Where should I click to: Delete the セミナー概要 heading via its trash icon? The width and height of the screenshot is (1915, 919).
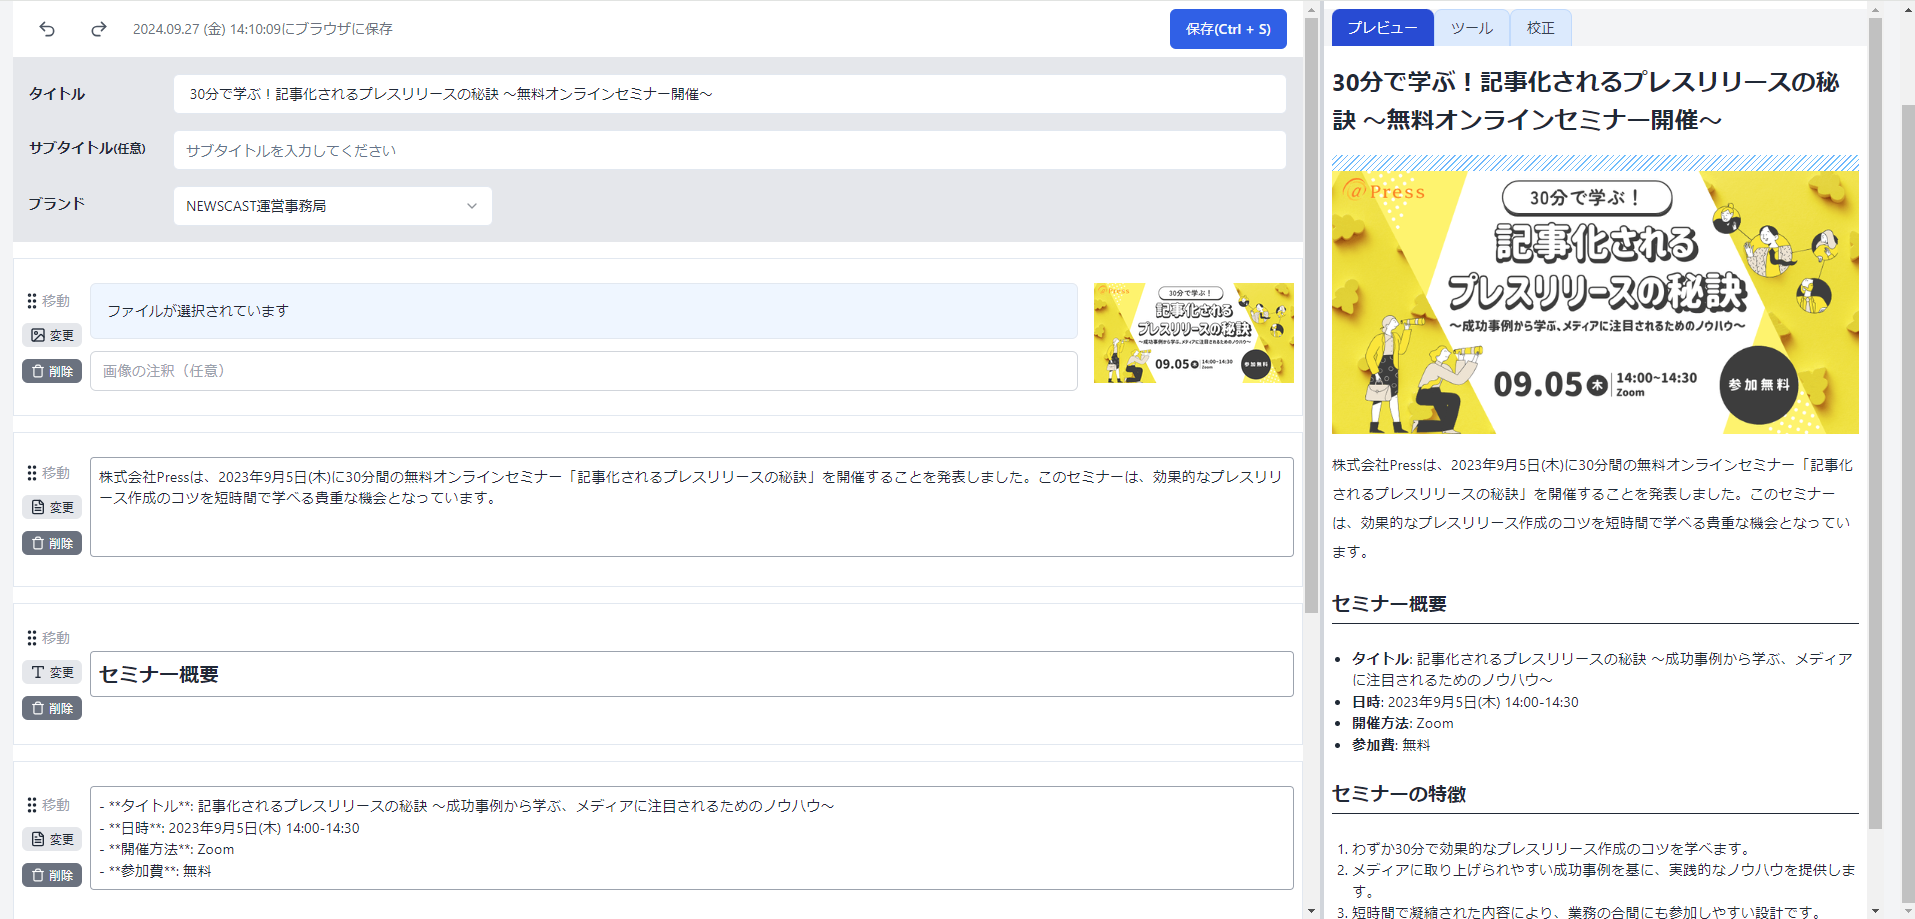click(x=51, y=708)
